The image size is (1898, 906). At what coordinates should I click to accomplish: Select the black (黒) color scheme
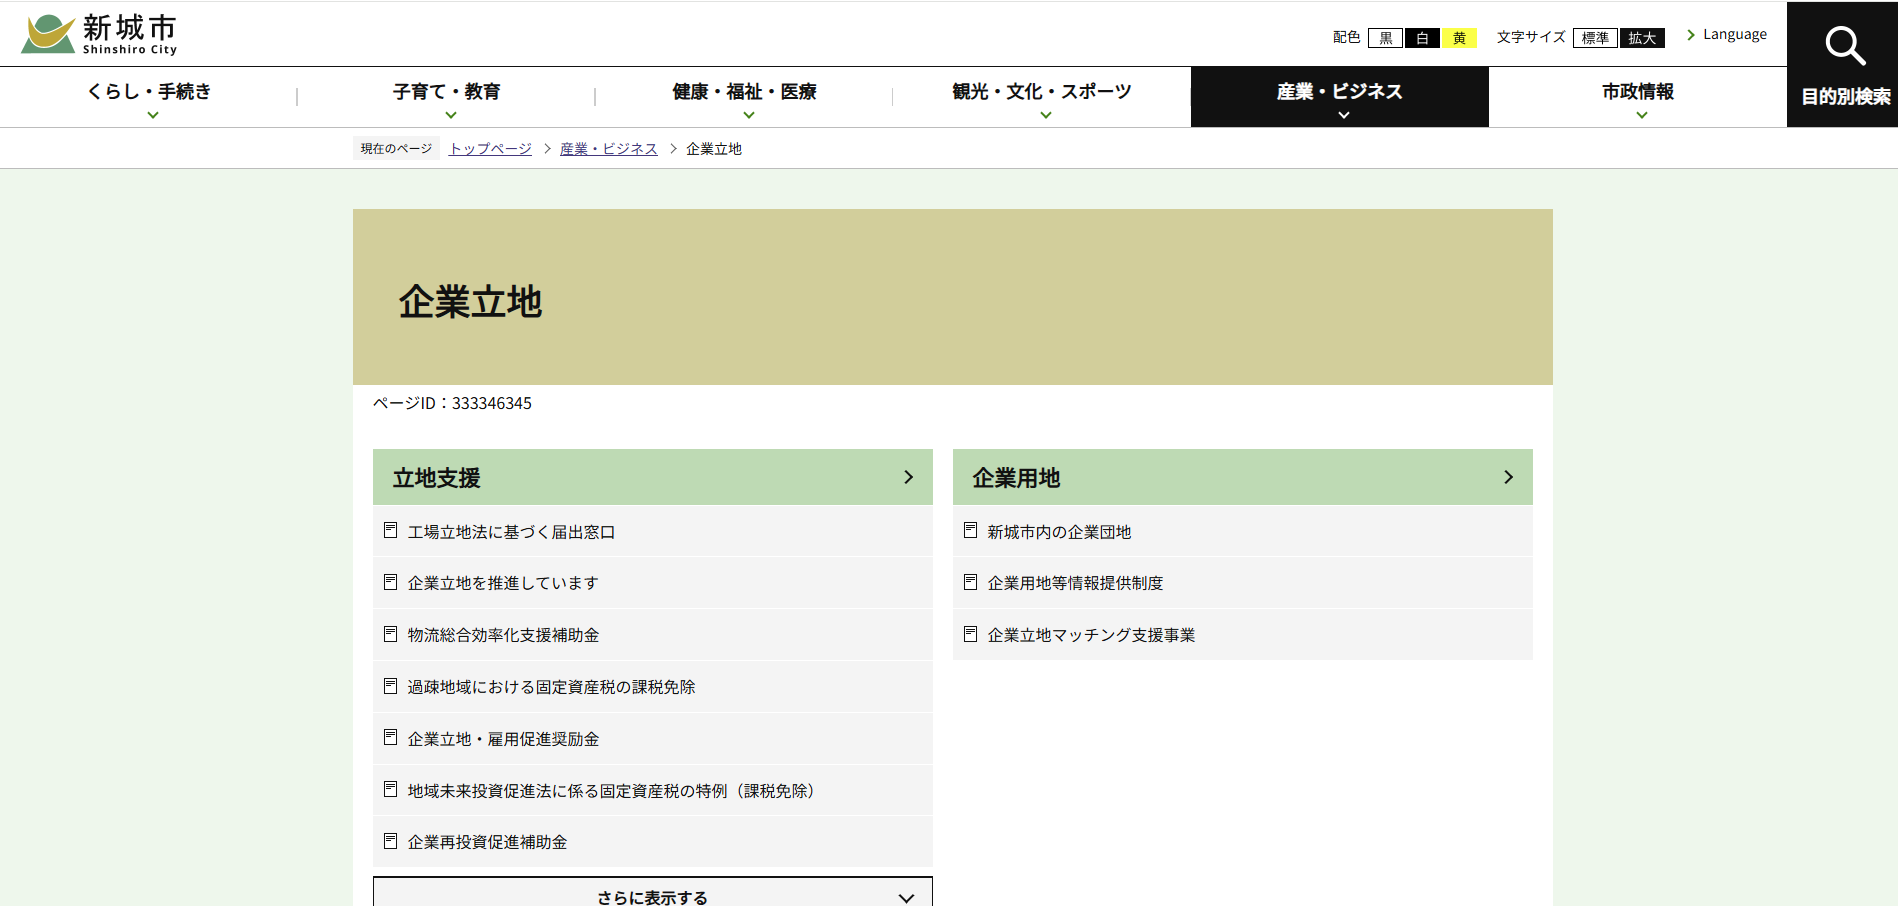pos(1385,38)
